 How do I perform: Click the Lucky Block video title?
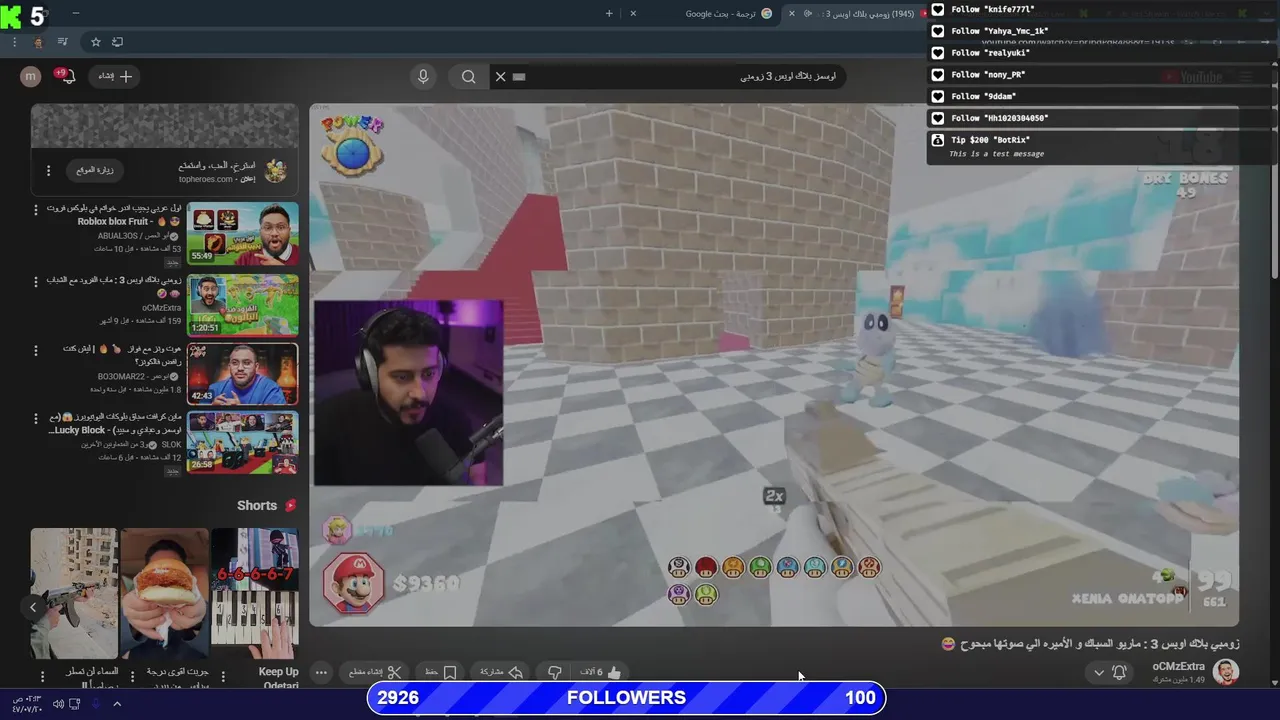click(x=114, y=424)
